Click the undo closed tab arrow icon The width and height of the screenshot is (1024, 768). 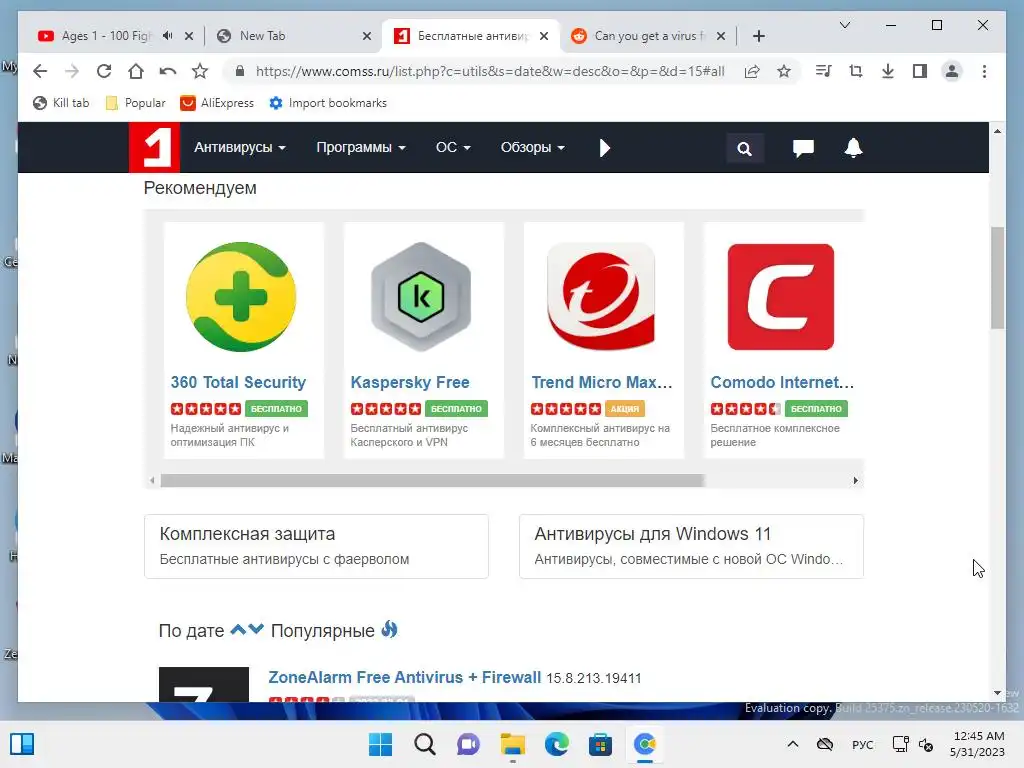pos(168,71)
